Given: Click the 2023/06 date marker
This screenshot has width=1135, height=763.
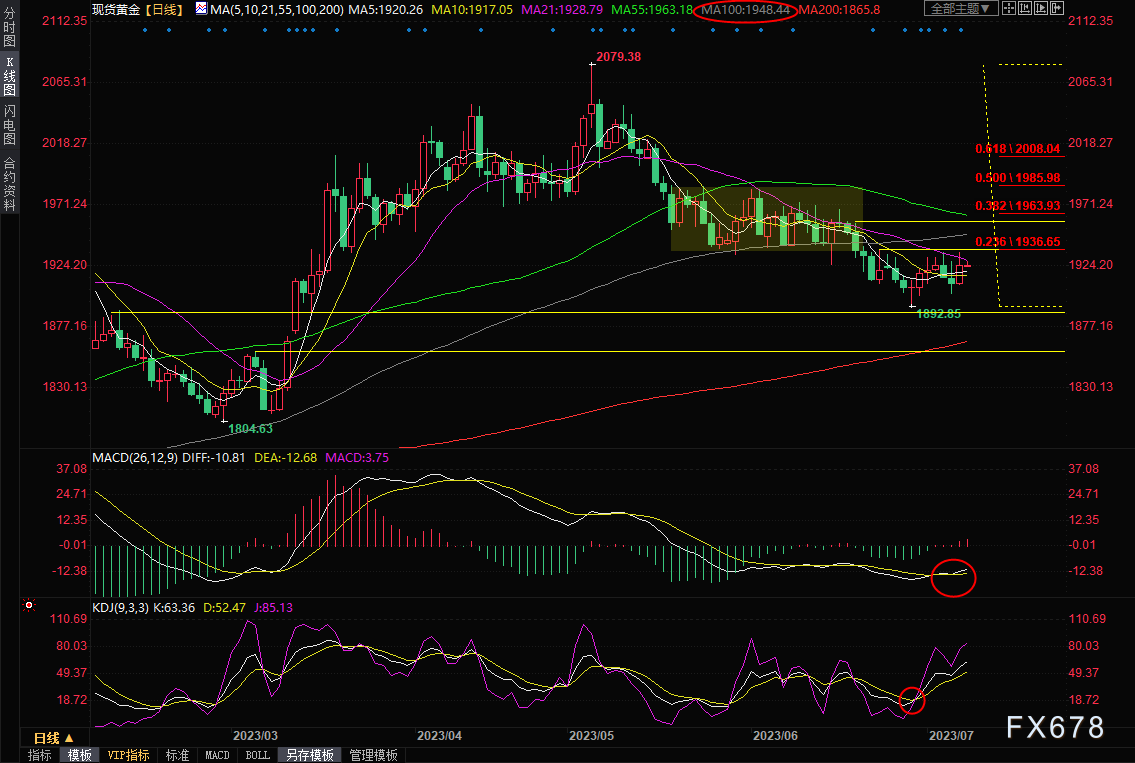Looking at the screenshot, I should (775, 735).
